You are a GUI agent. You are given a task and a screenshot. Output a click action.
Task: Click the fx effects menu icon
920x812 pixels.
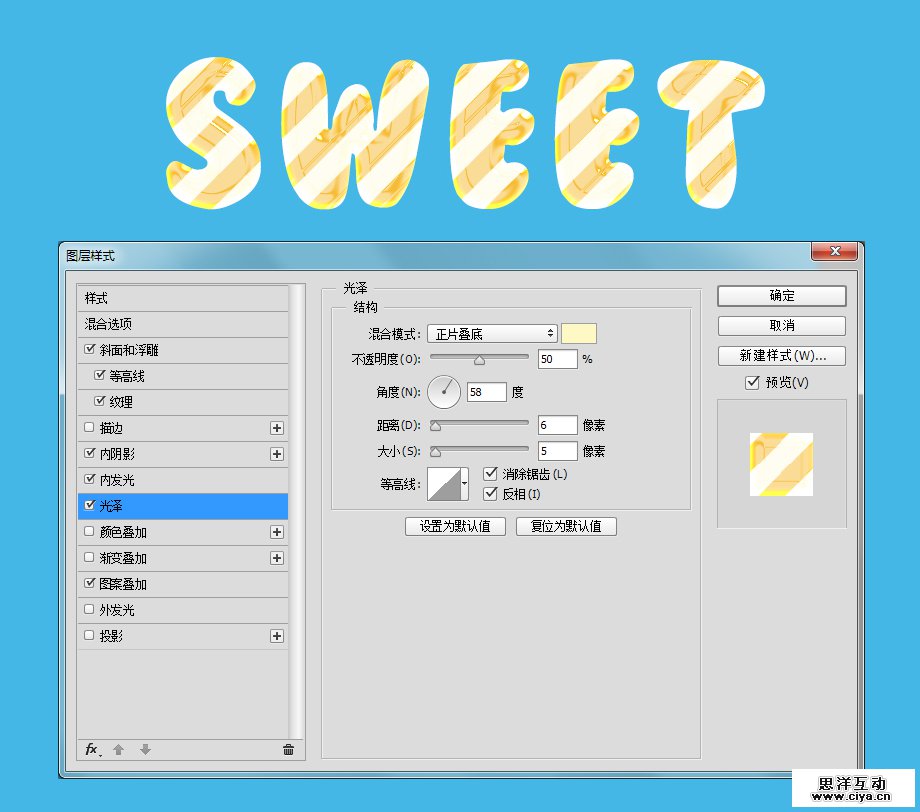(92, 749)
